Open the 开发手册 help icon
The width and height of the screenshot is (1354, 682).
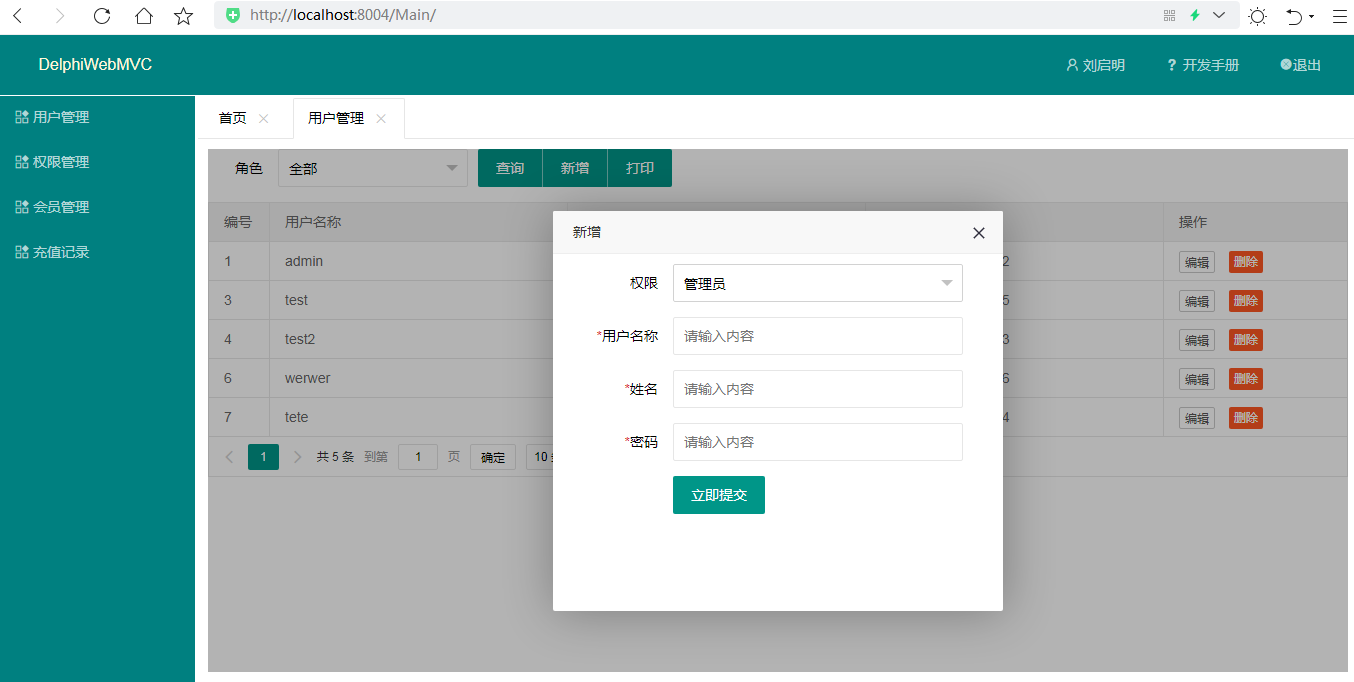click(1171, 65)
